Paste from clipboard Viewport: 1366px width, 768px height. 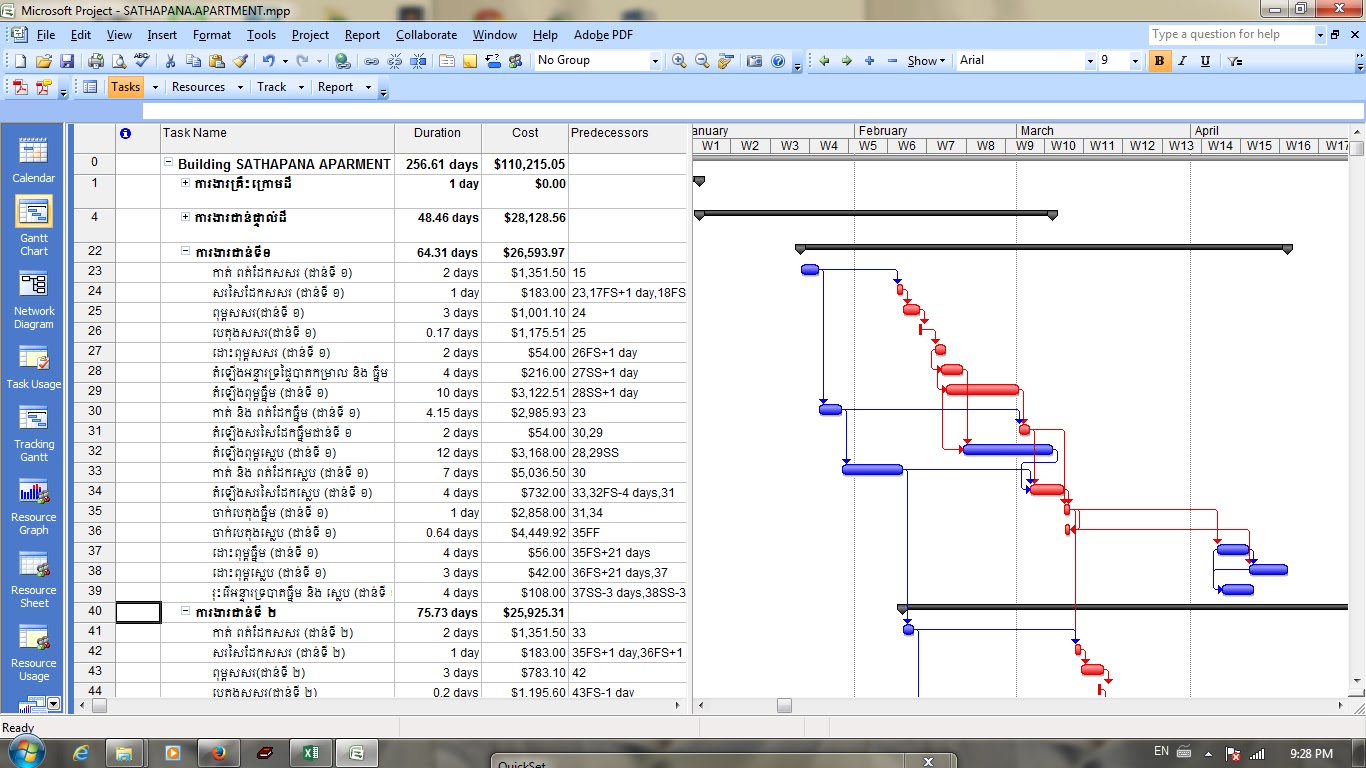pos(216,61)
